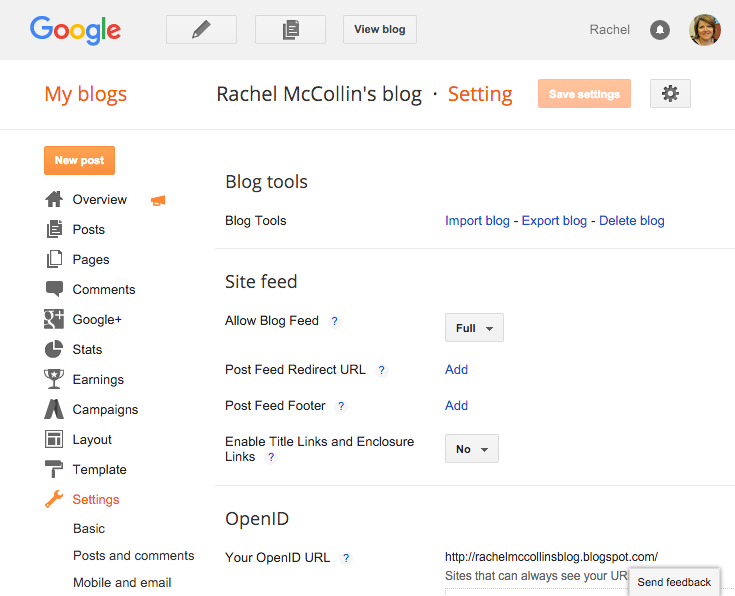Viewport: 735px width, 596px height.
Task: Click the Send feedback button
Action: pos(674,582)
